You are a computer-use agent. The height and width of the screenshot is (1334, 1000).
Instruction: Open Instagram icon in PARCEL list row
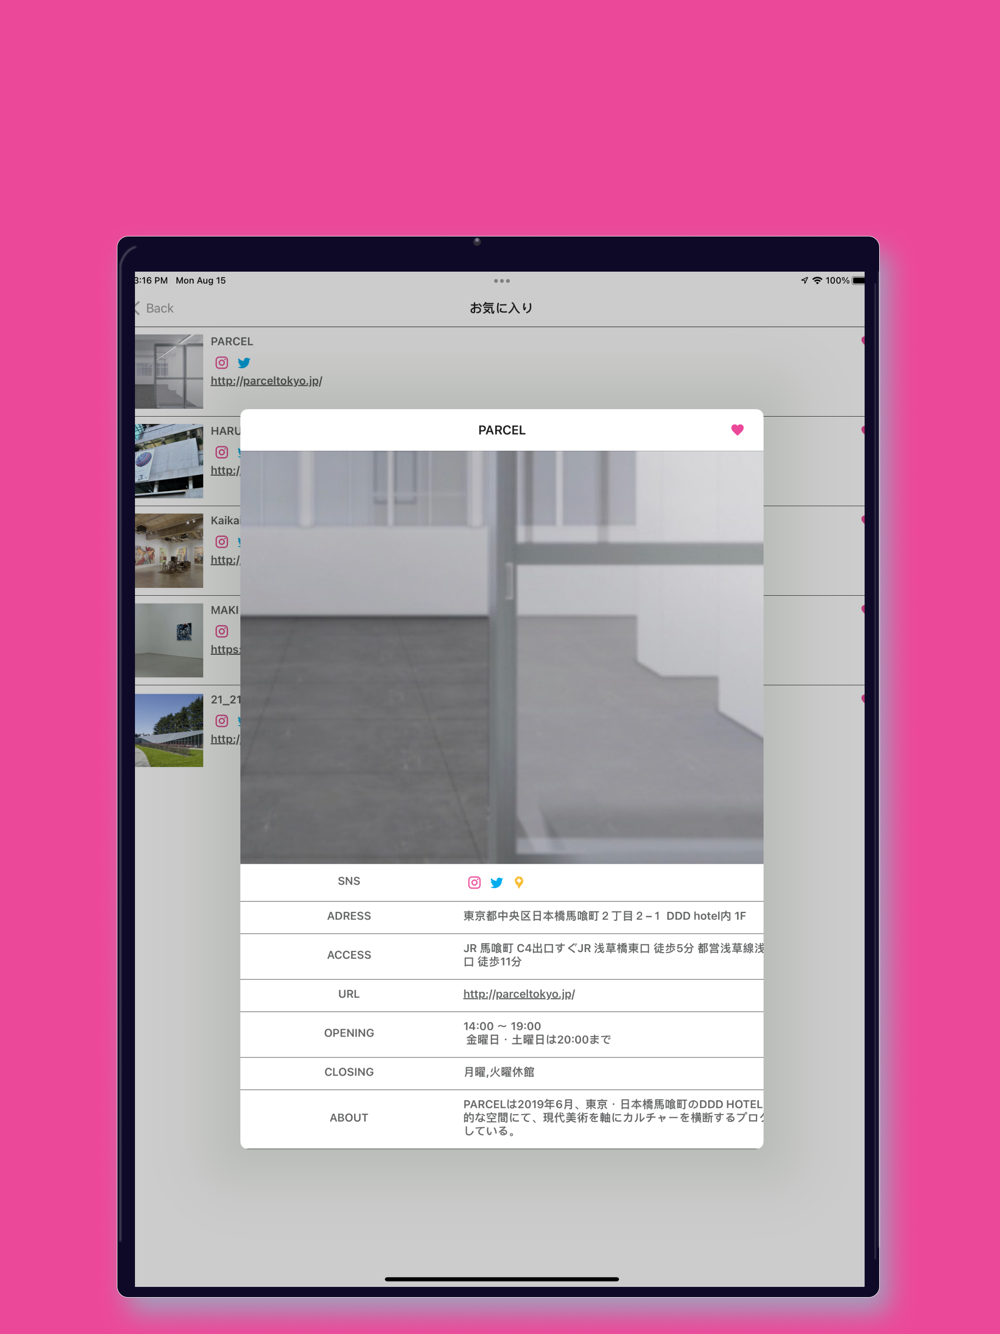(222, 363)
